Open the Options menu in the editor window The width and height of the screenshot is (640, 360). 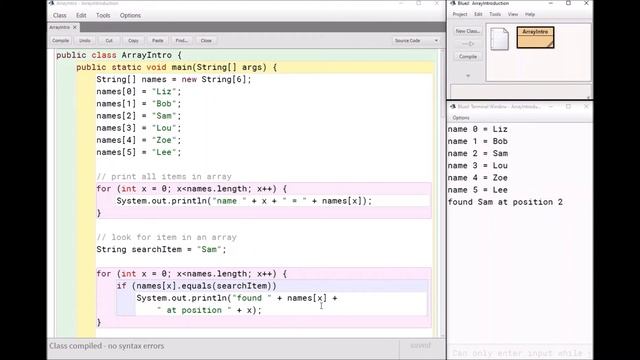coord(130,16)
